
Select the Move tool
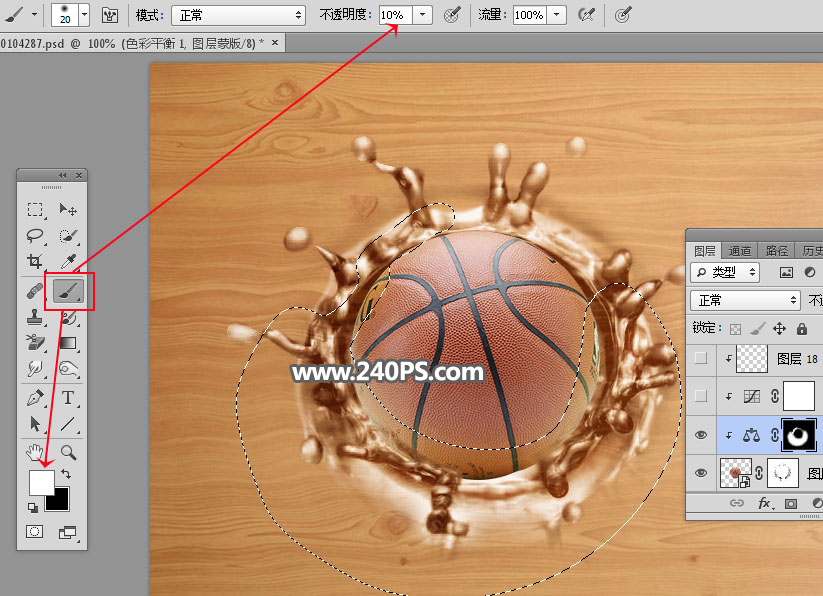[68, 210]
